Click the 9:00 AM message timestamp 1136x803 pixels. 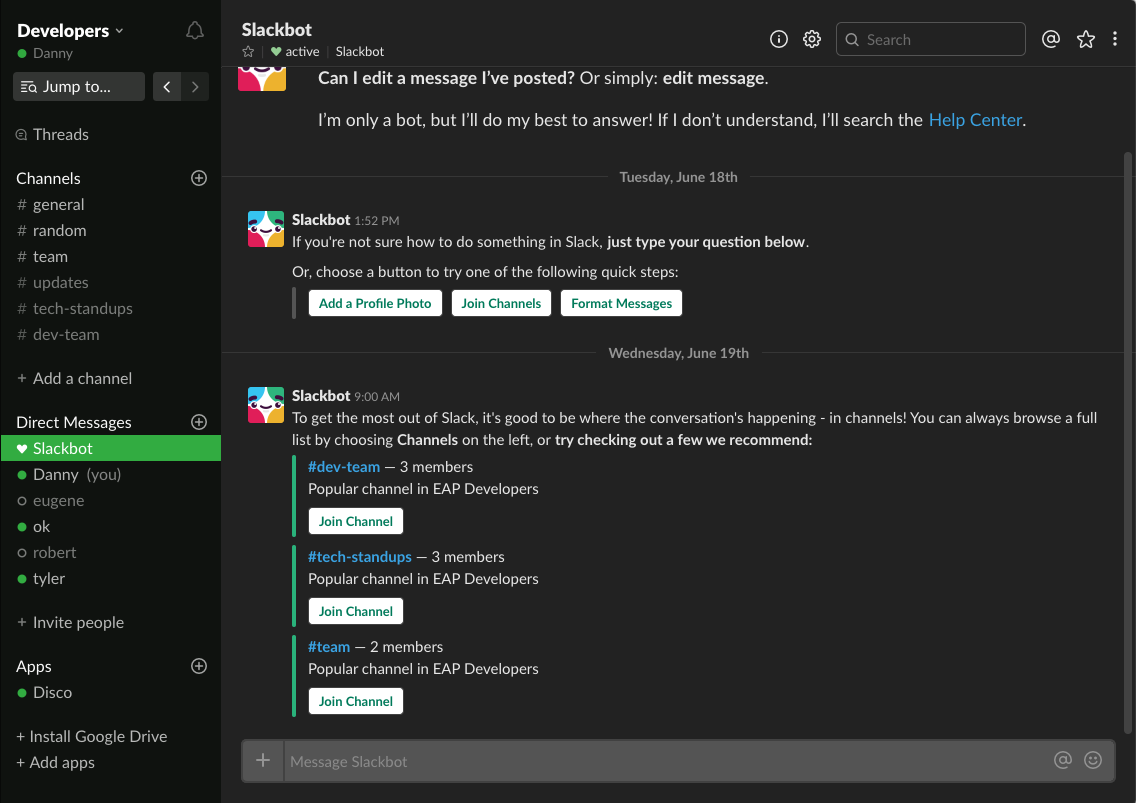377,396
